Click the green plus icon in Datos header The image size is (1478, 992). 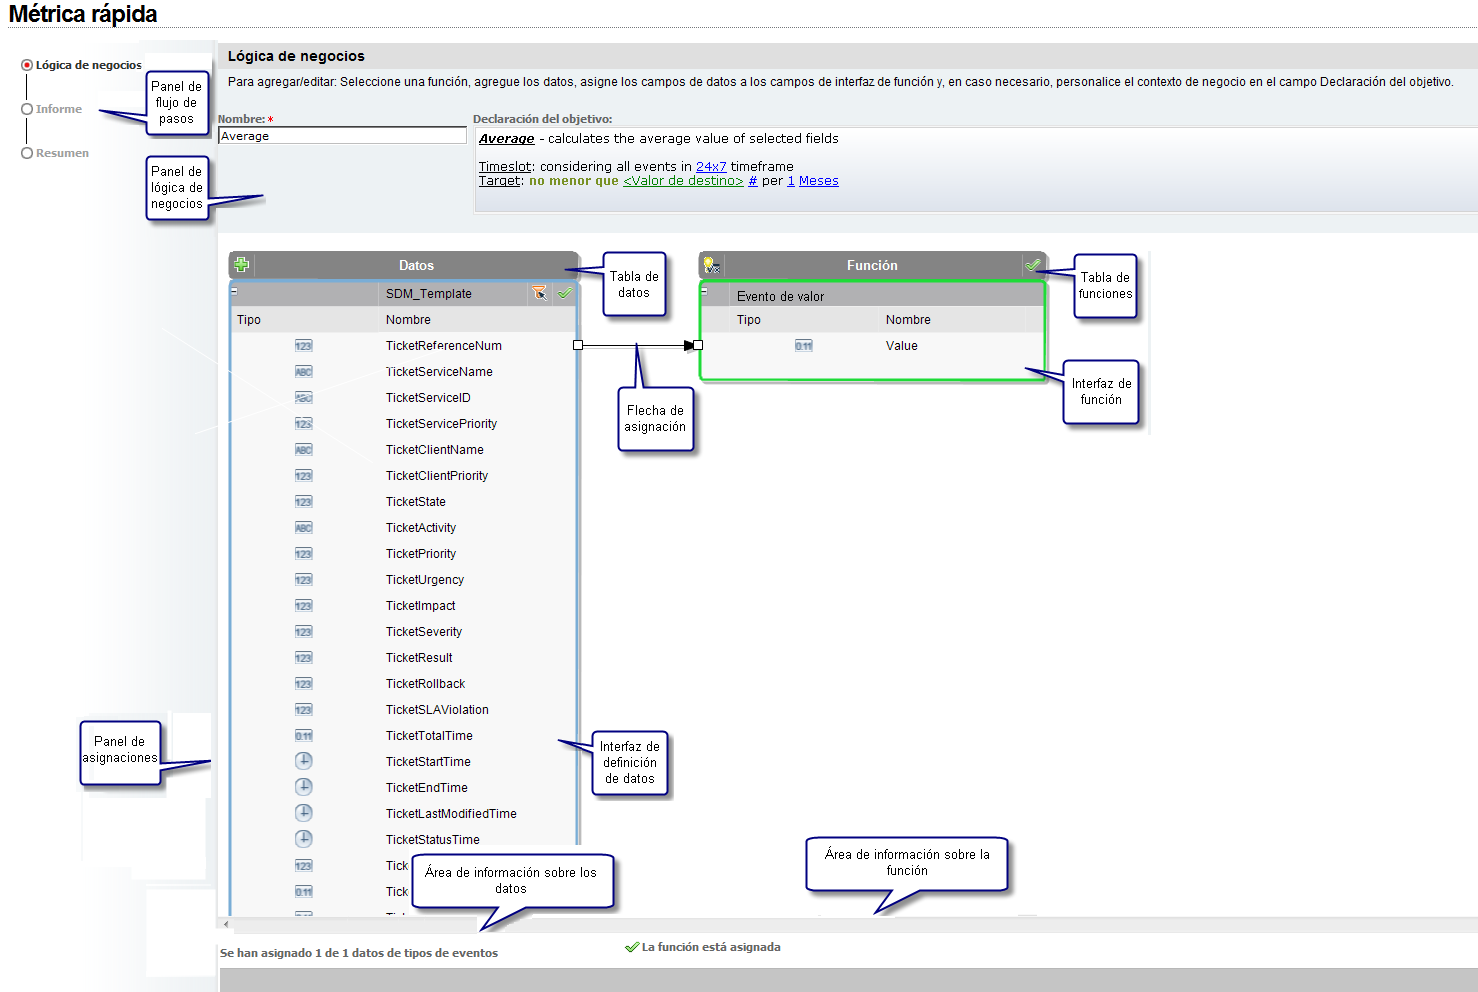(241, 265)
